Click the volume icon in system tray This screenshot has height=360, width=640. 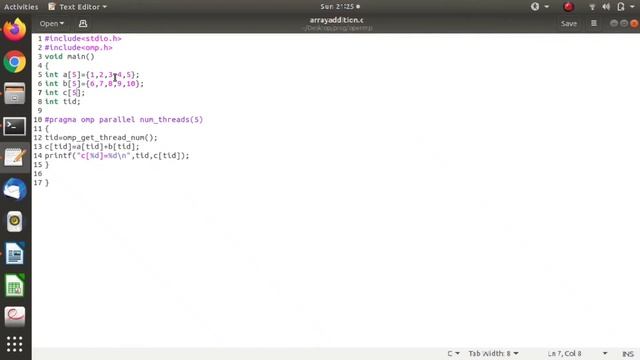coord(606,7)
